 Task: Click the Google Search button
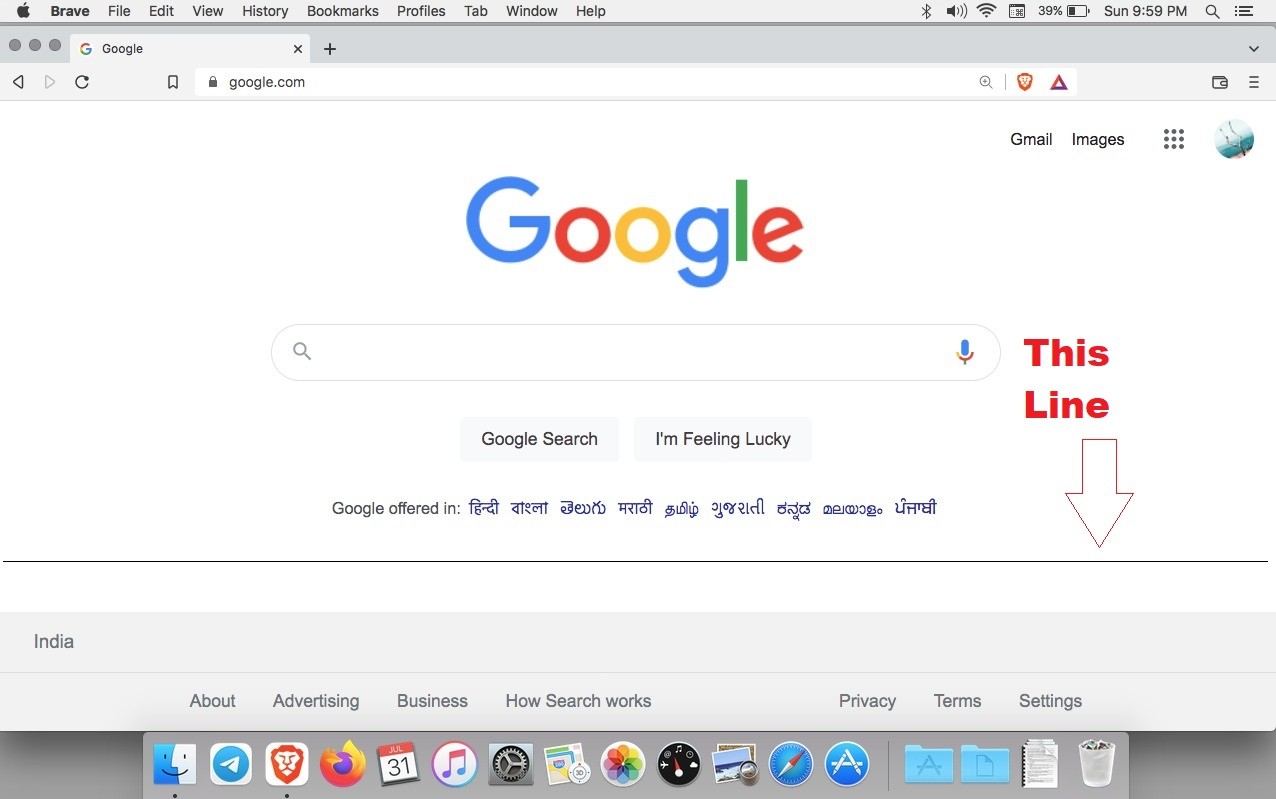point(539,439)
